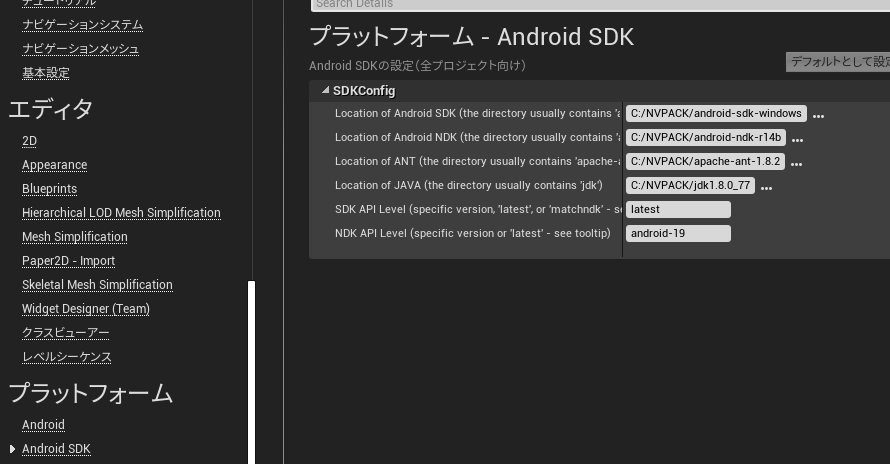Open レベルシーケンス settings
The image size is (890, 464).
67,357
